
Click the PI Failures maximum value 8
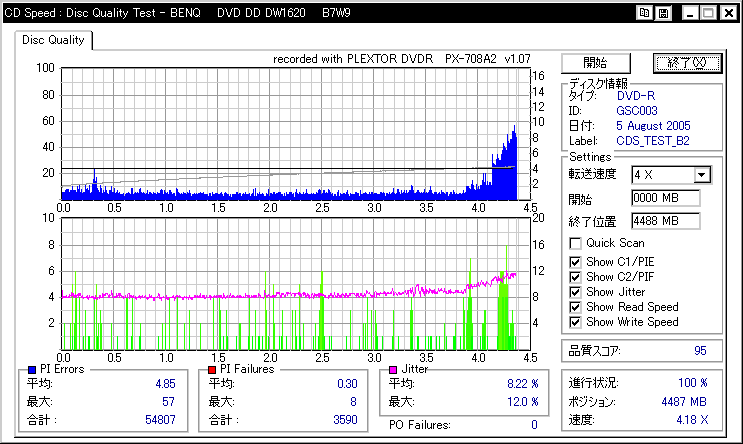click(353, 402)
